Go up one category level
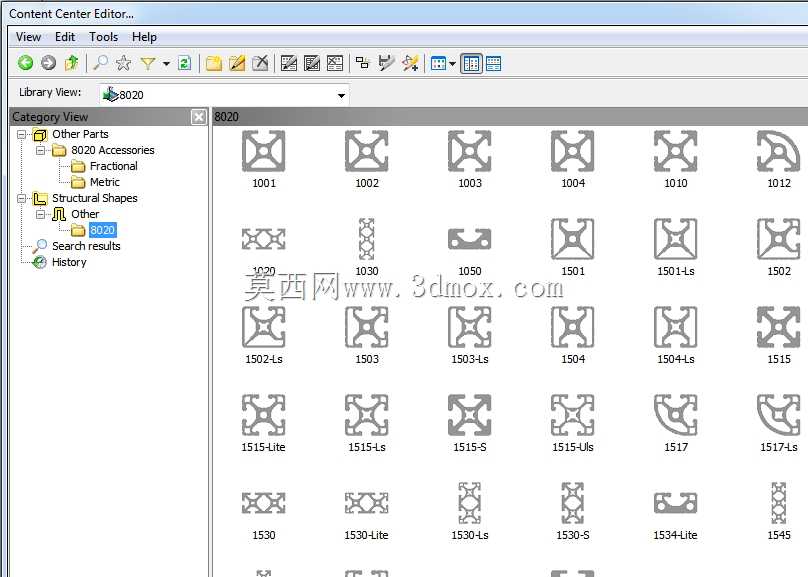 pyautogui.click(x=72, y=63)
